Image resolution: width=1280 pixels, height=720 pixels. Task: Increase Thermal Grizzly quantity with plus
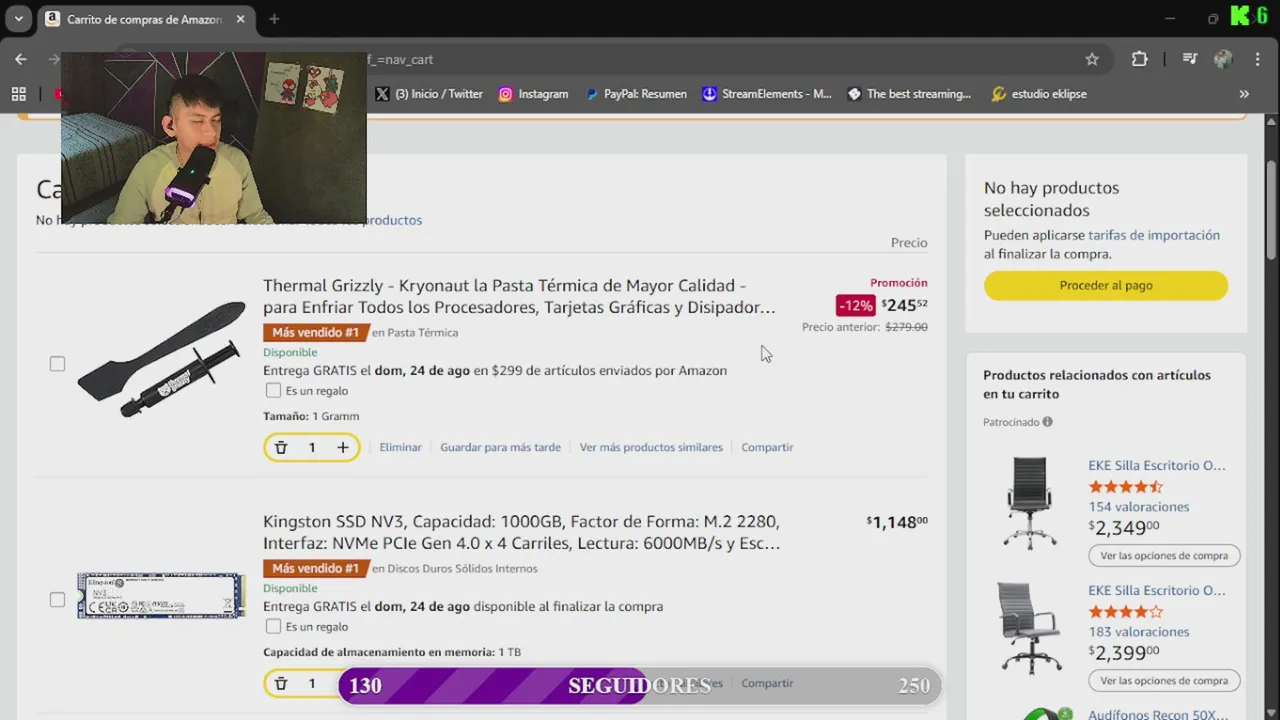[342, 448]
